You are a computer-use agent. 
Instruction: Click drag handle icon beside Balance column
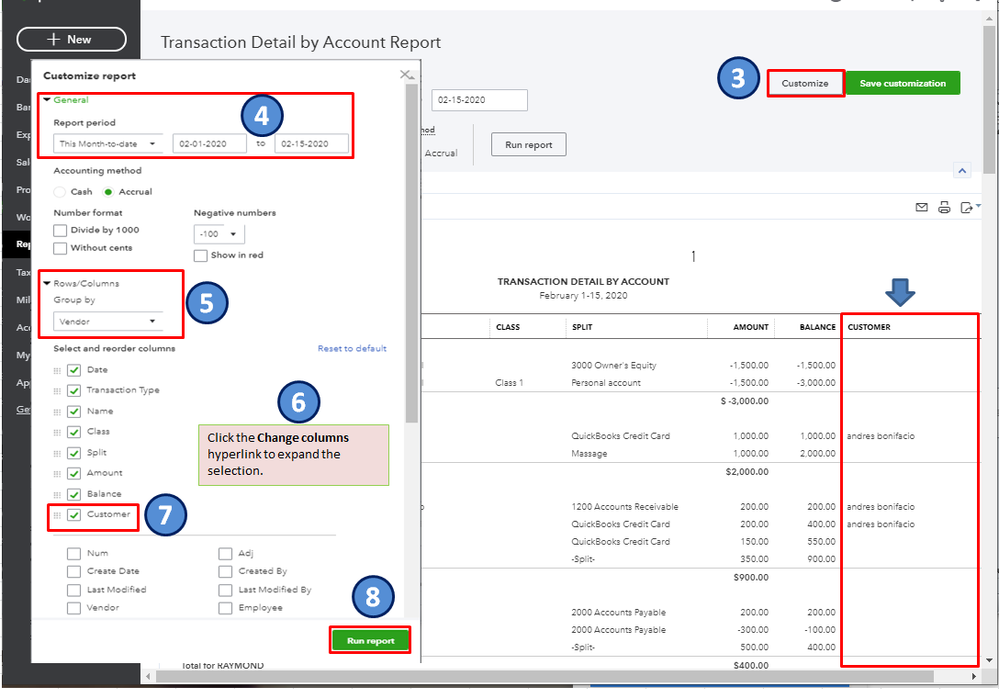point(57,495)
